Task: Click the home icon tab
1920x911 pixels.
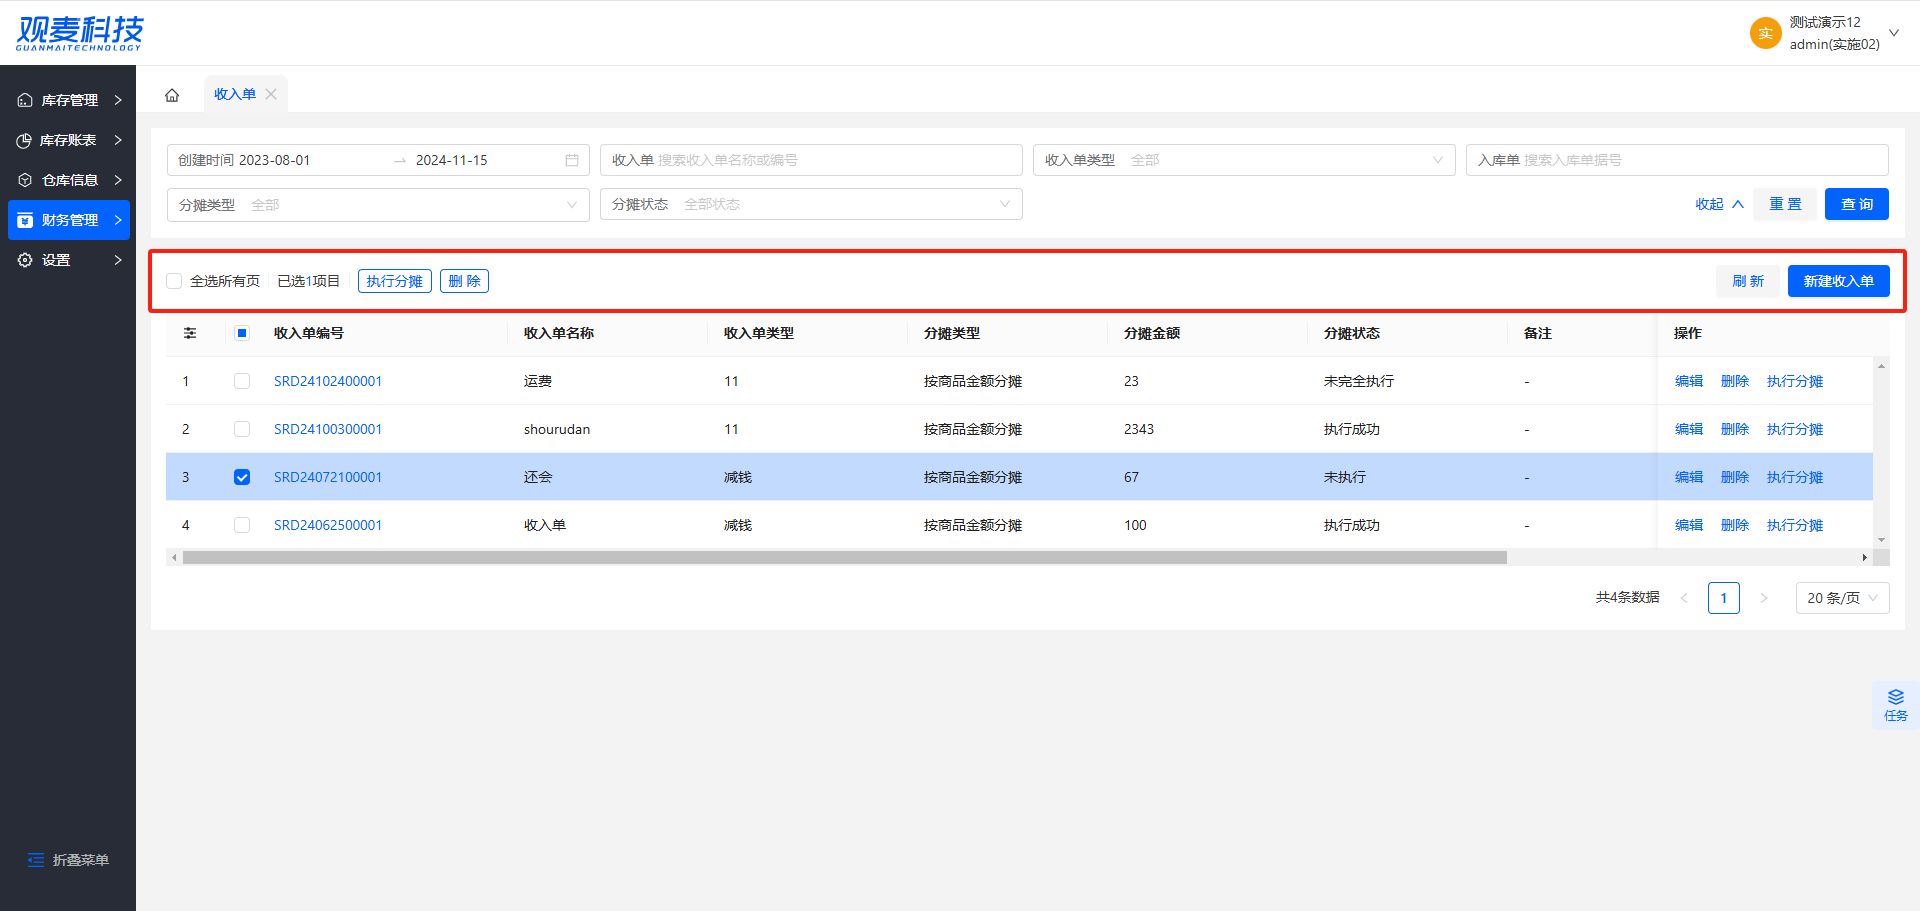Action: tap(172, 95)
